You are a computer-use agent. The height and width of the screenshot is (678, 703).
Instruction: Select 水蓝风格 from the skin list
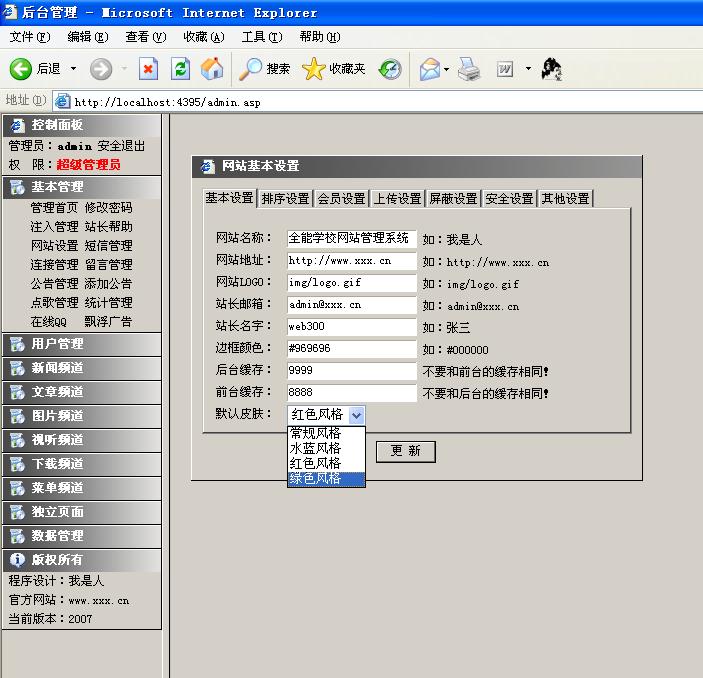pos(315,449)
